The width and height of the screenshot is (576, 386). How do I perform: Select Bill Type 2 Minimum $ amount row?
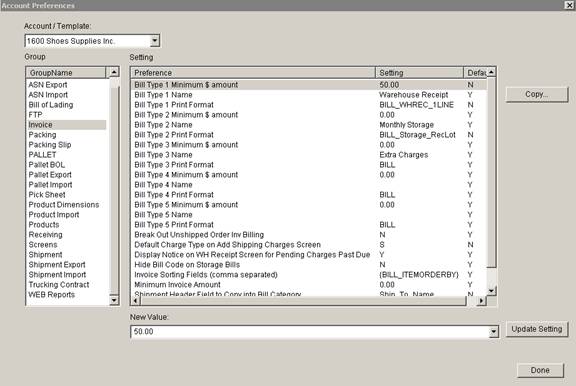309,115
